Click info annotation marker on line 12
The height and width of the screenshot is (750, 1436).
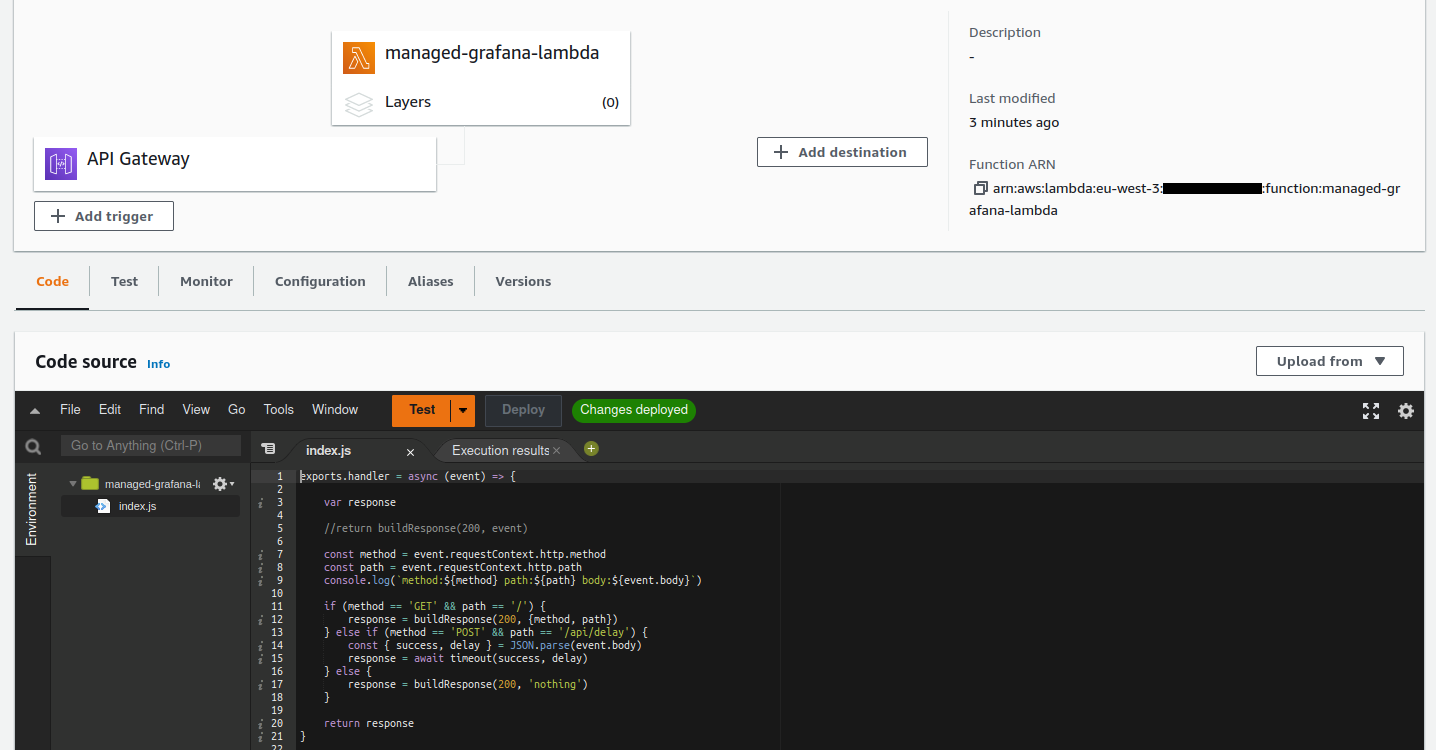tap(260, 620)
